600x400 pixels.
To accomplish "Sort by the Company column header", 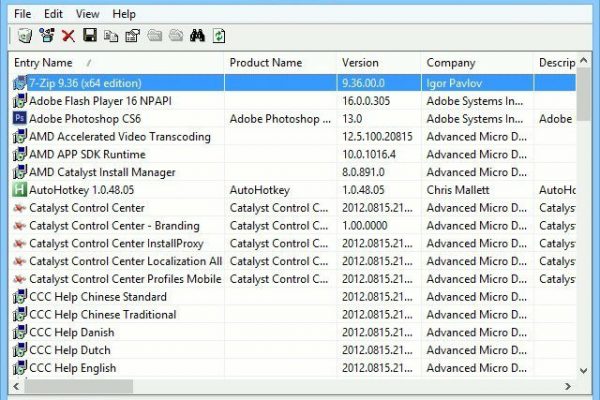I will pos(475,63).
